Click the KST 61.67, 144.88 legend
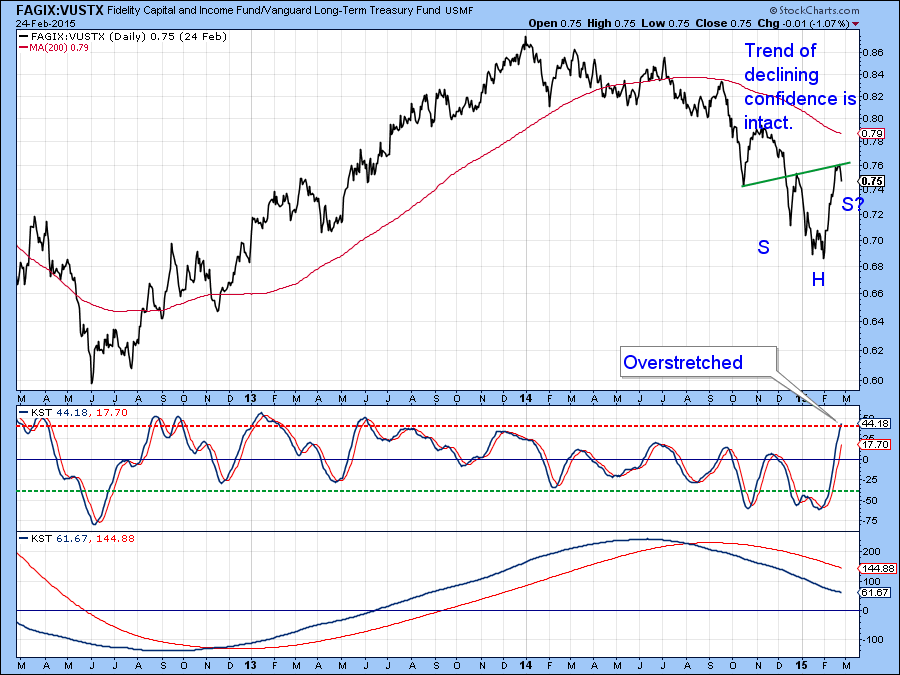Image resolution: width=900 pixels, height=675 pixels. [77, 538]
